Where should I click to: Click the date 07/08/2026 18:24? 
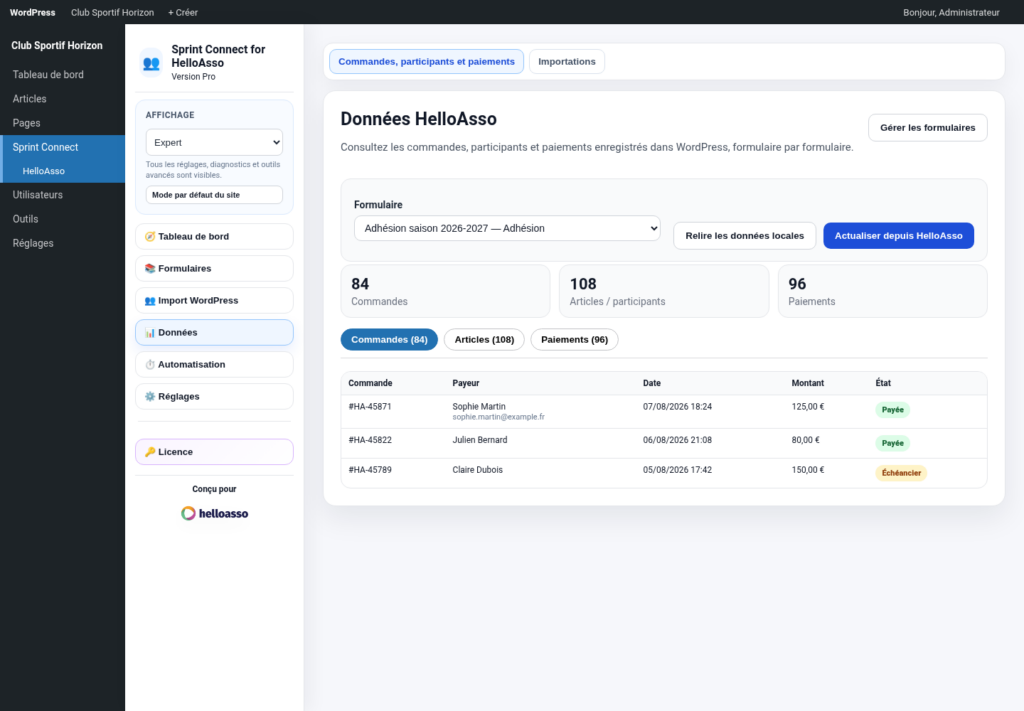(x=677, y=406)
